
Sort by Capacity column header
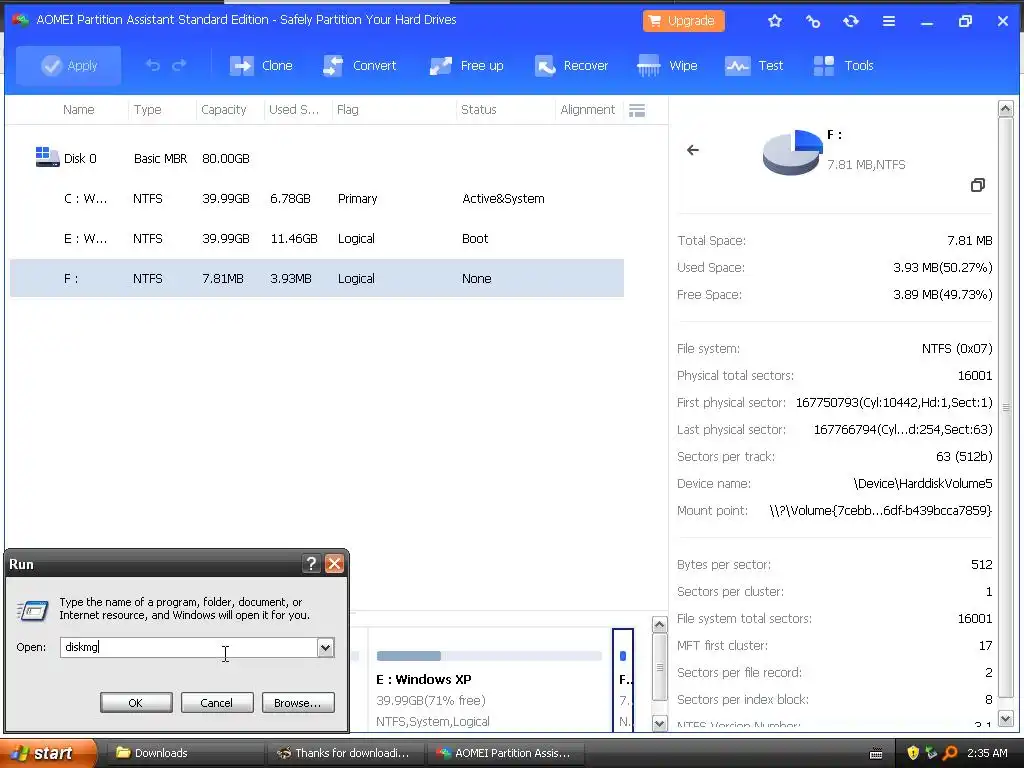(223, 110)
